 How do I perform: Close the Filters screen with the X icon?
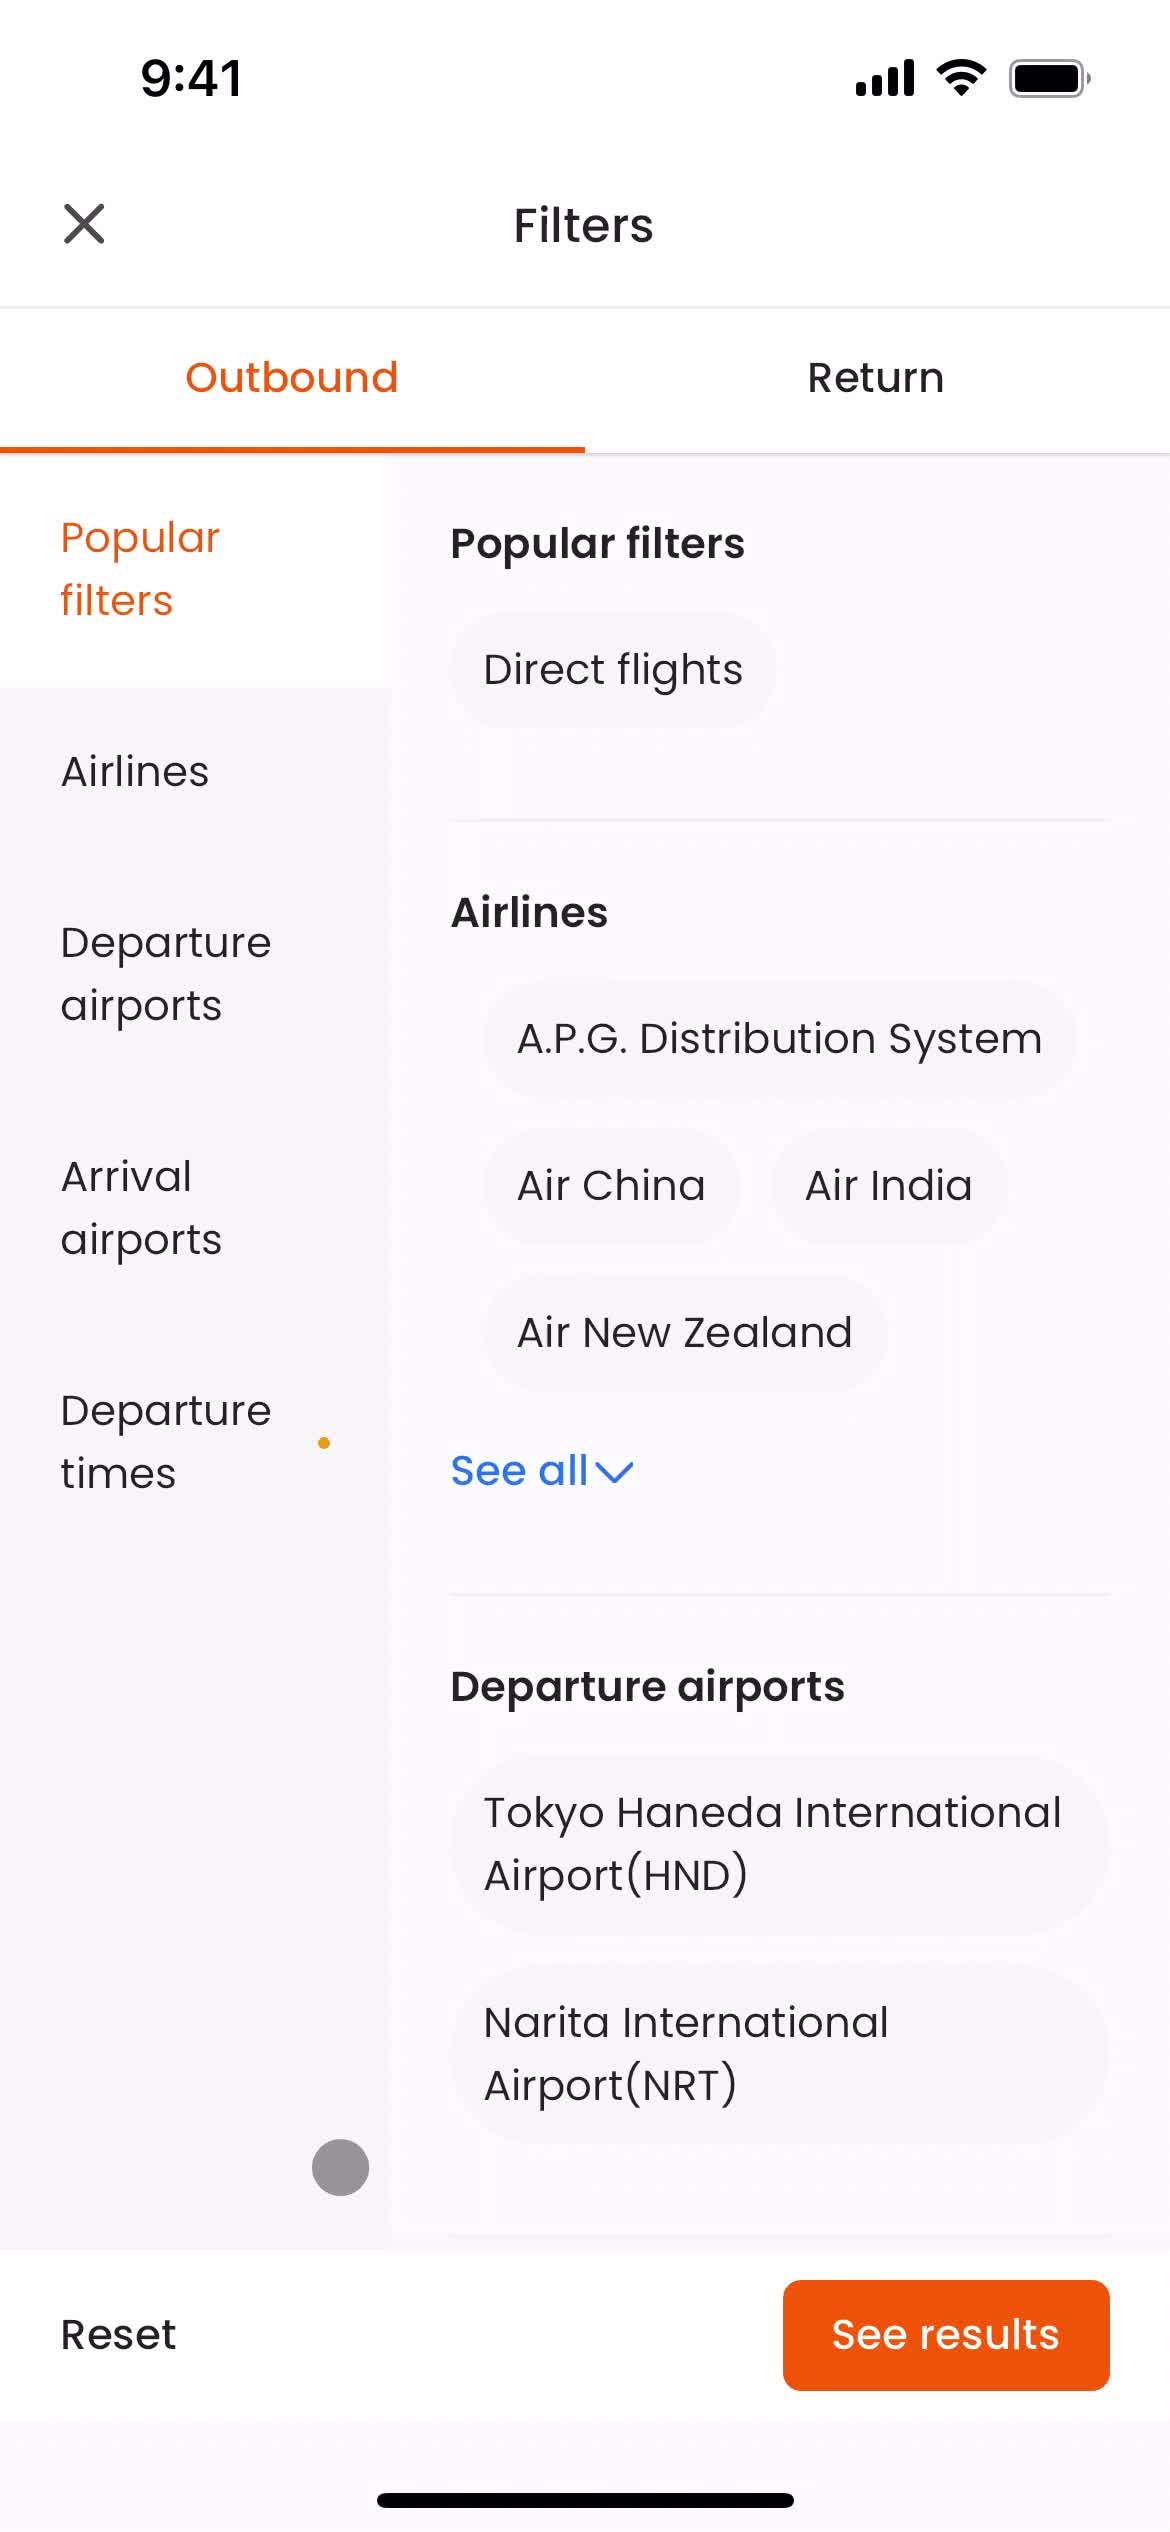tap(84, 224)
